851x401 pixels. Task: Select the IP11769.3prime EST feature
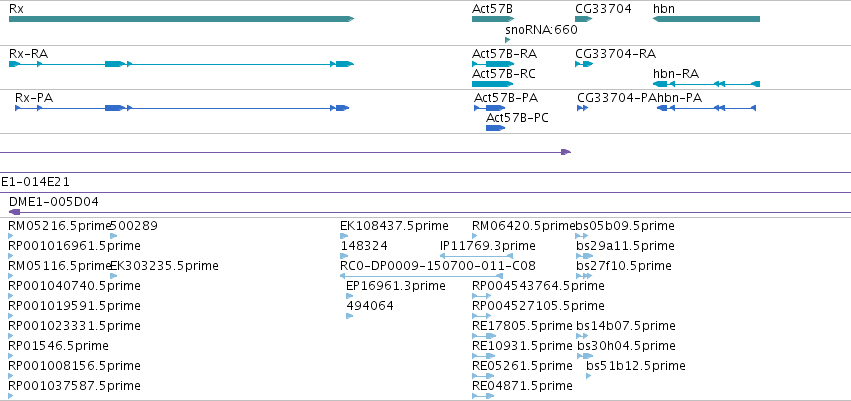[476, 256]
